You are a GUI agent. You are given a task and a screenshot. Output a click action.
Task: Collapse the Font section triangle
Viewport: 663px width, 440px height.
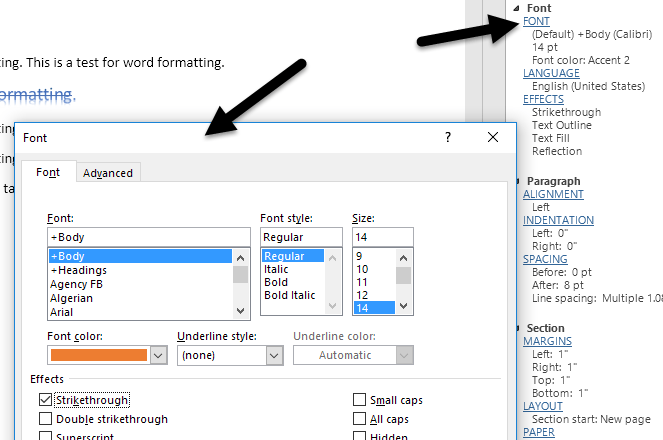[x=516, y=8]
